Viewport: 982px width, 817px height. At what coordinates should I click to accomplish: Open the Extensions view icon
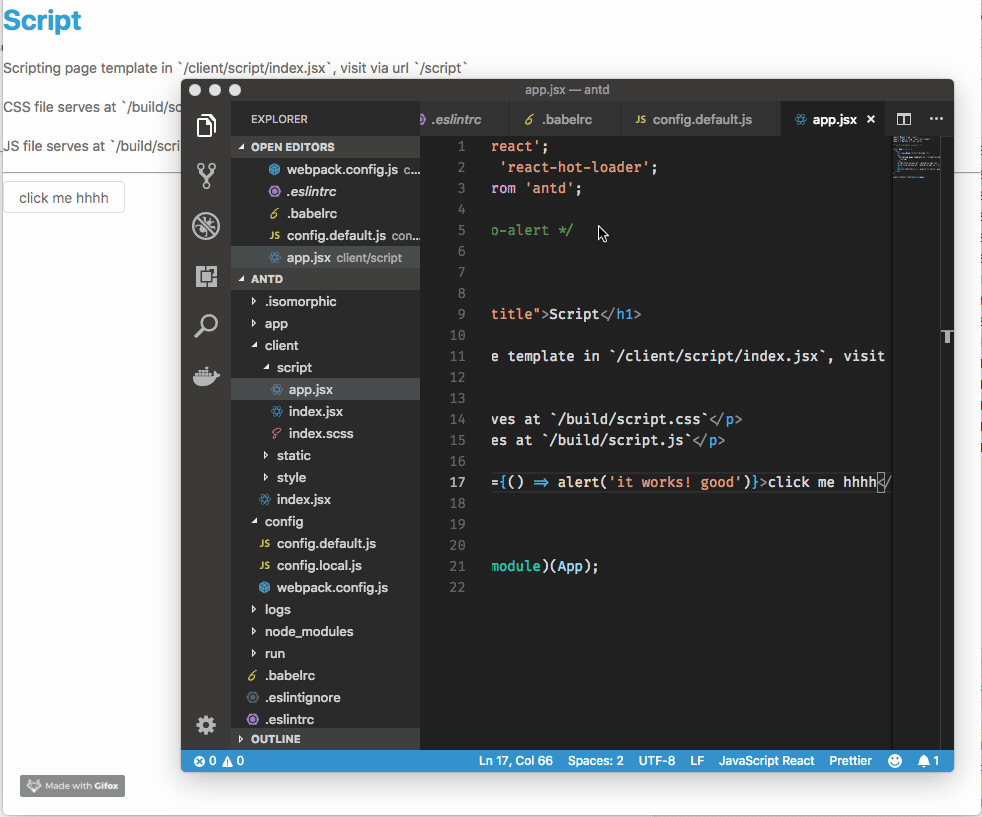(x=206, y=276)
